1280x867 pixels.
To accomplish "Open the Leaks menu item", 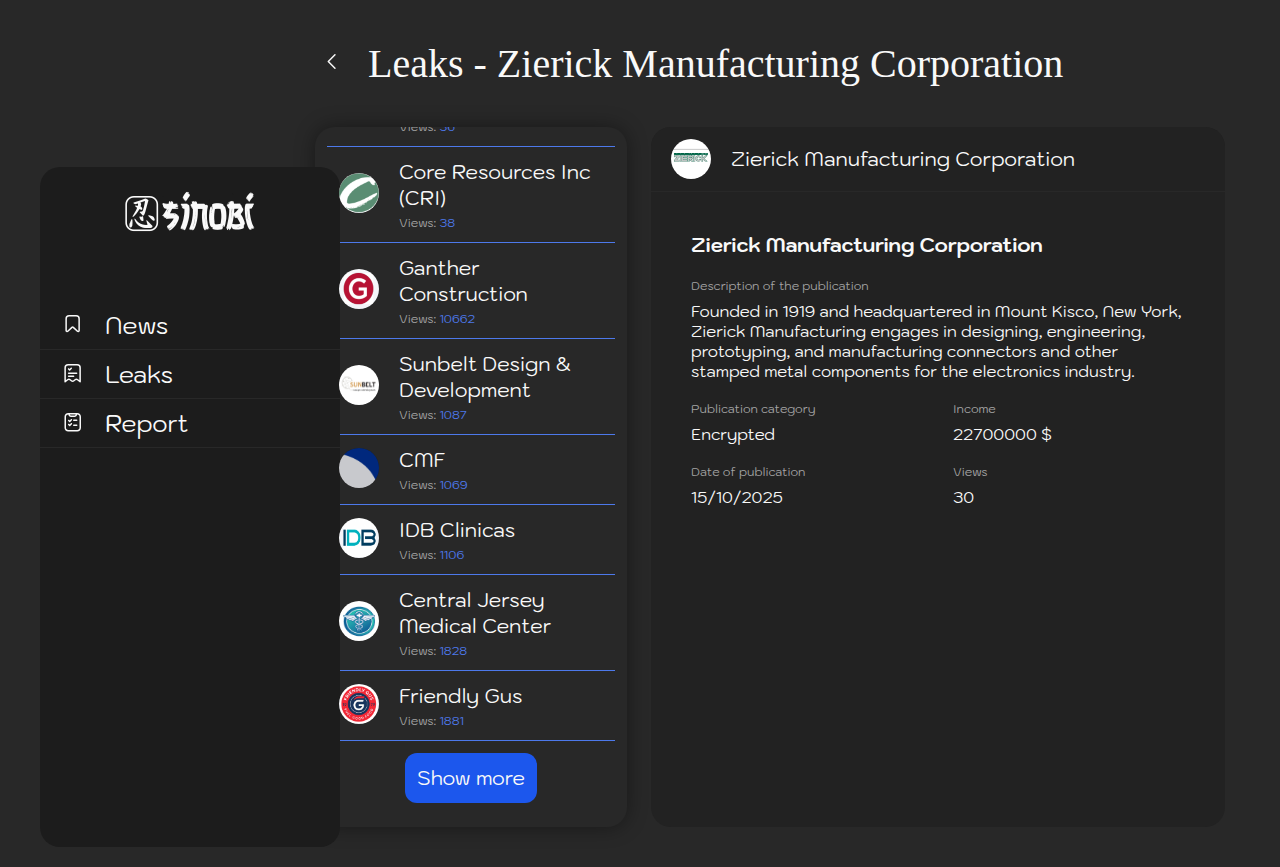I will point(139,375).
